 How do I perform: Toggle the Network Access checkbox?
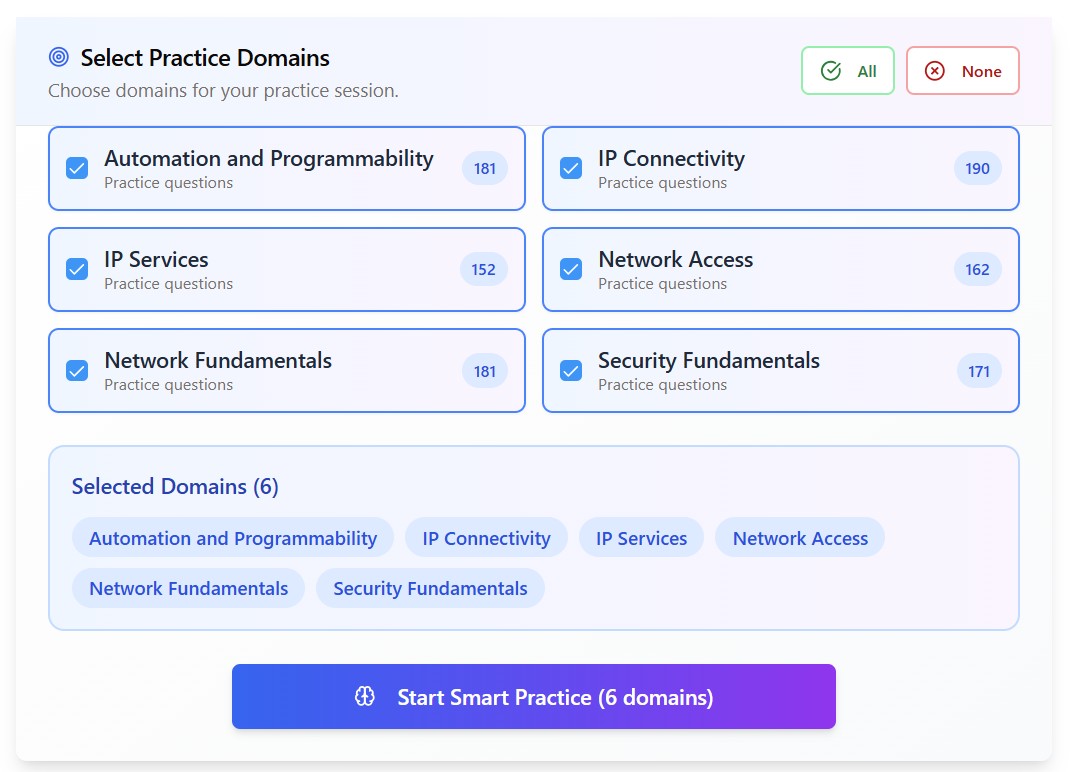571,269
